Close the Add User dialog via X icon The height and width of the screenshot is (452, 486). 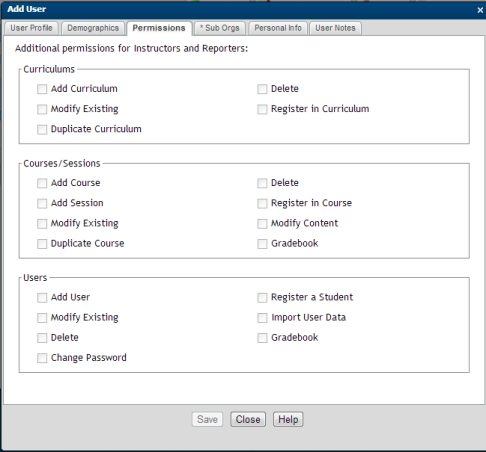(x=480, y=10)
